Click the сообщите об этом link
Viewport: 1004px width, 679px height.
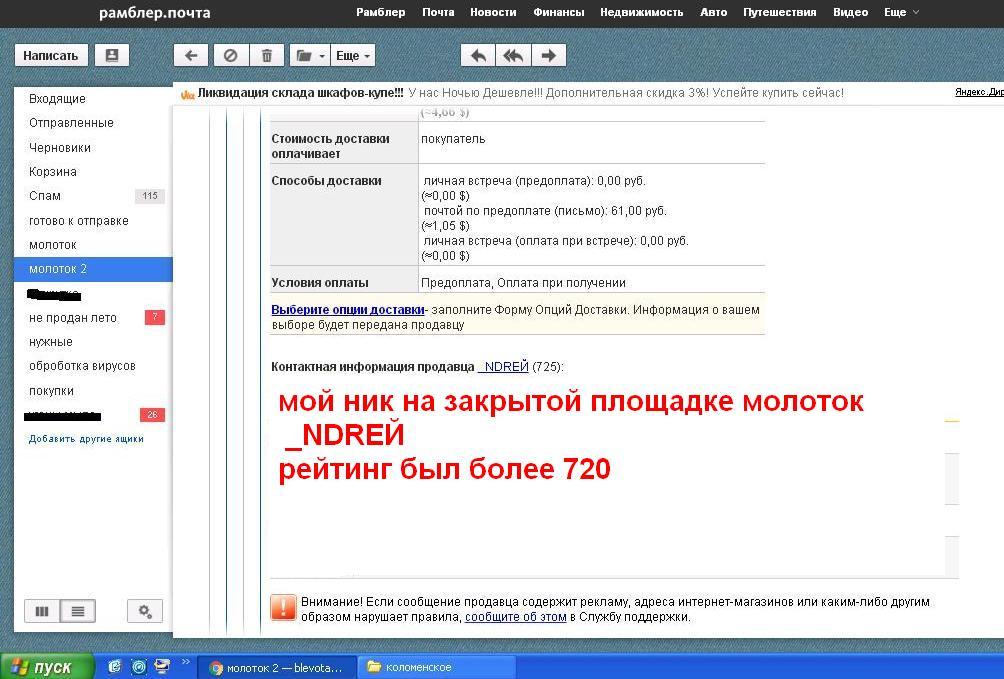515,617
